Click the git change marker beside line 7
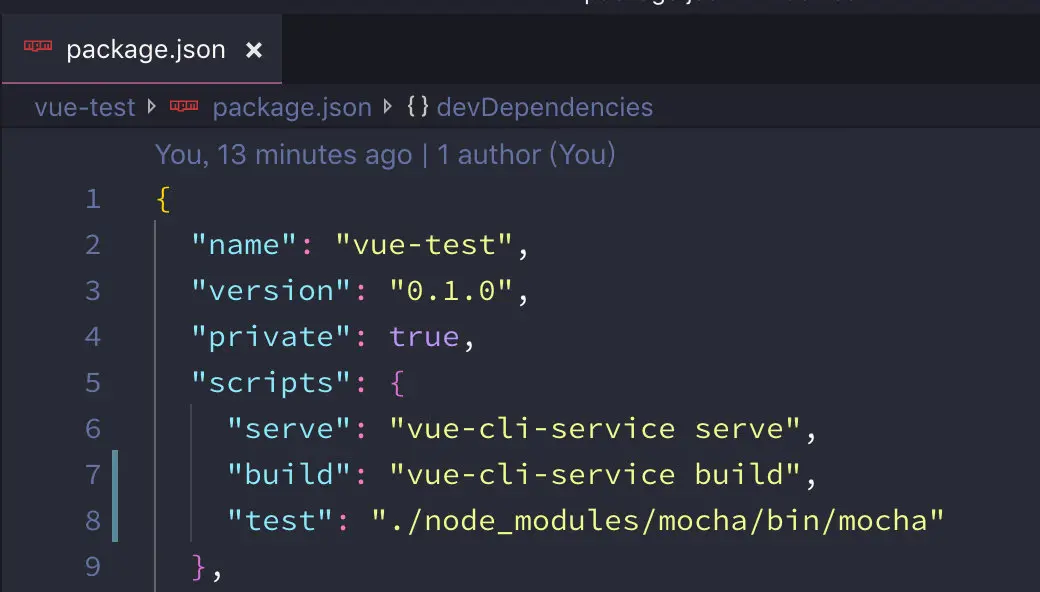This screenshot has width=1040, height=592. pos(115,473)
